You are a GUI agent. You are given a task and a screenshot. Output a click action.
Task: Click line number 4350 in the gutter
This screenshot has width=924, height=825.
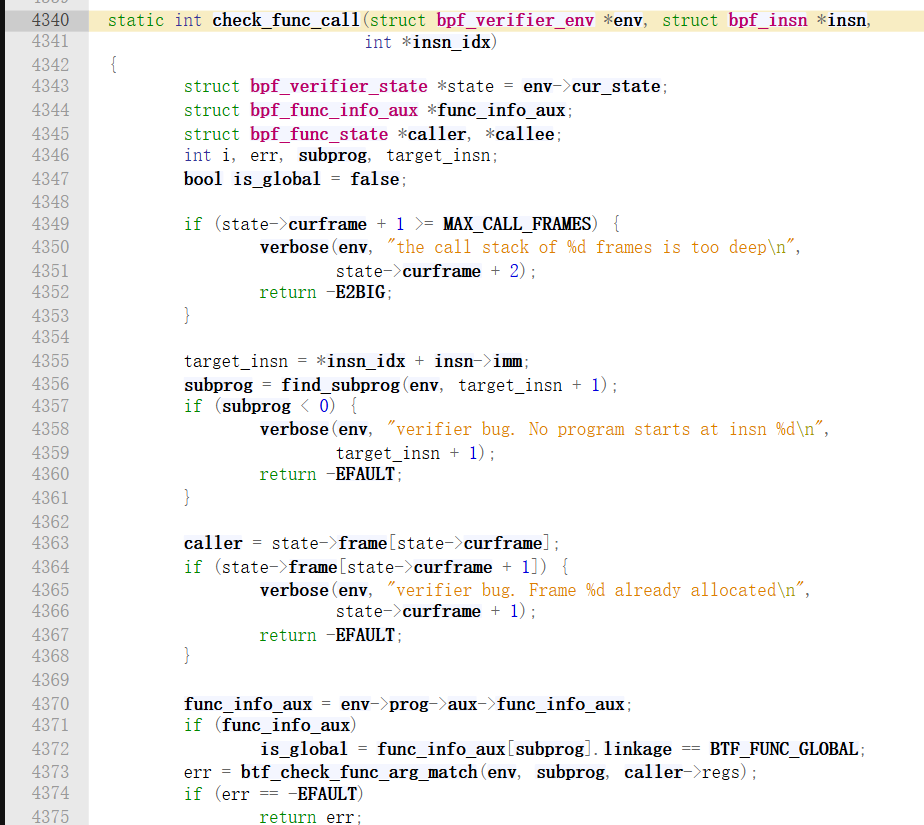point(51,247)
